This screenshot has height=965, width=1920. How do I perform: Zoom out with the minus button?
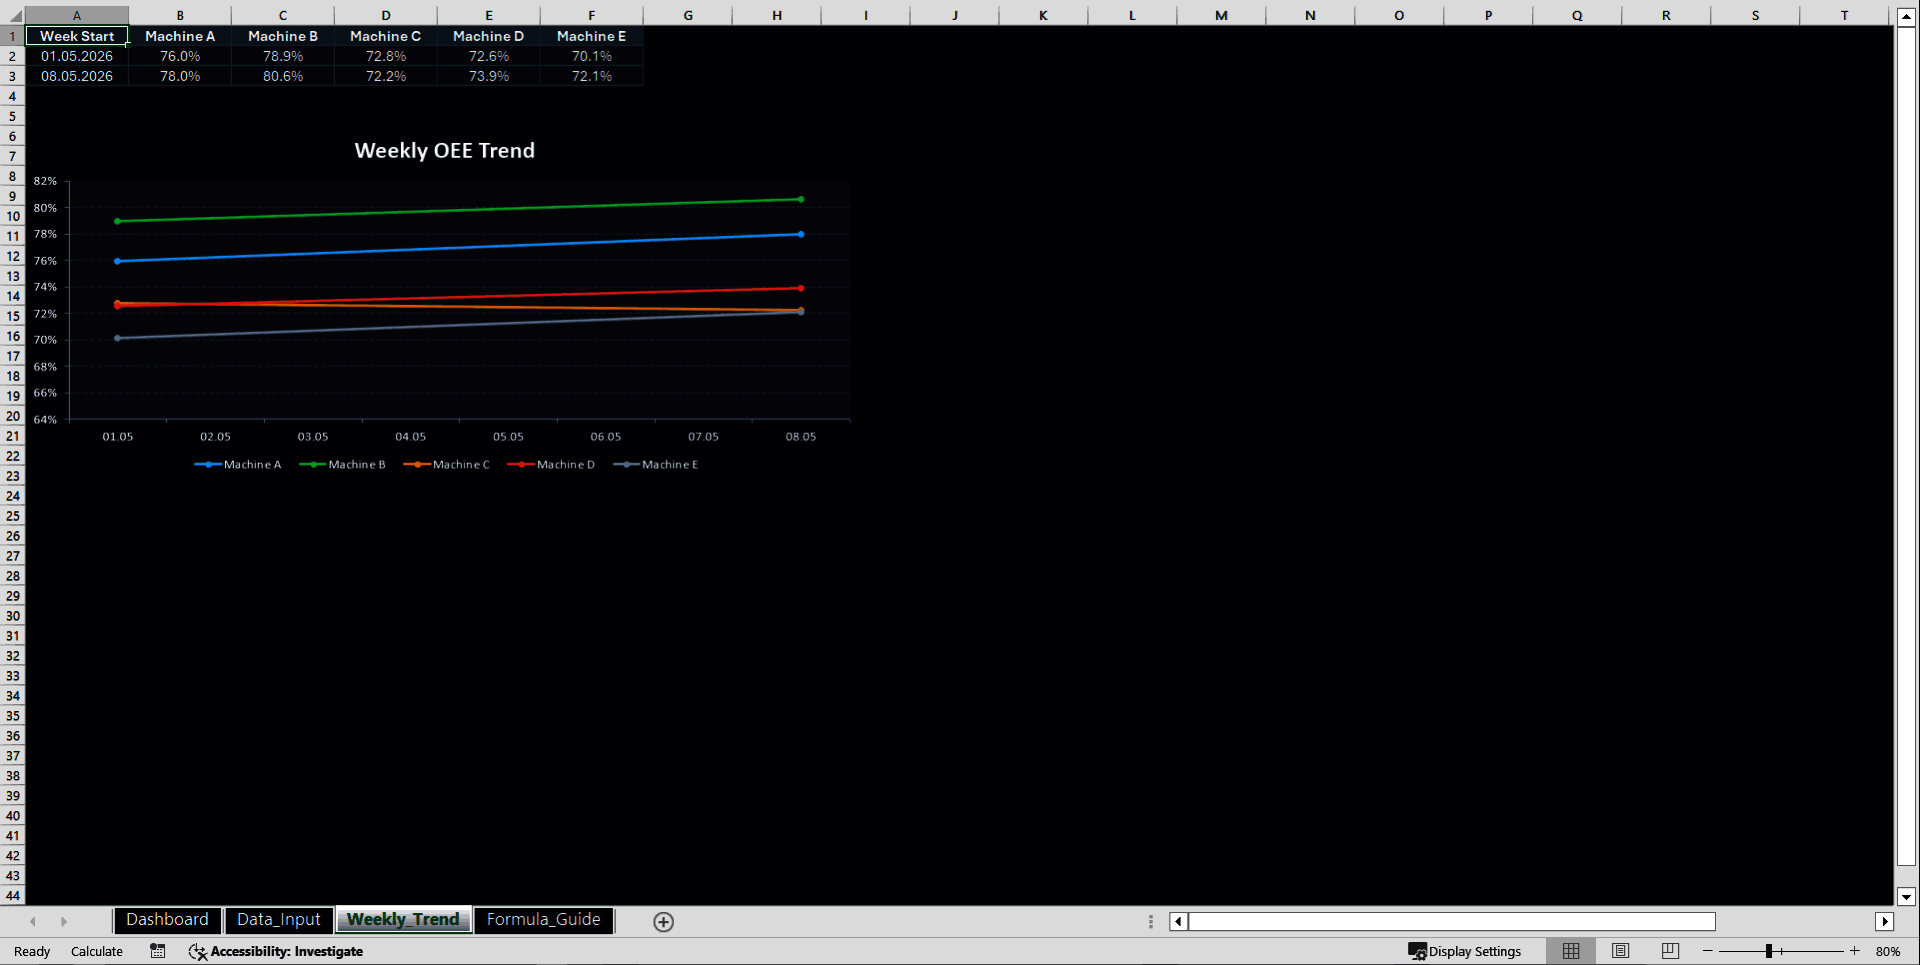(1708, 951)
